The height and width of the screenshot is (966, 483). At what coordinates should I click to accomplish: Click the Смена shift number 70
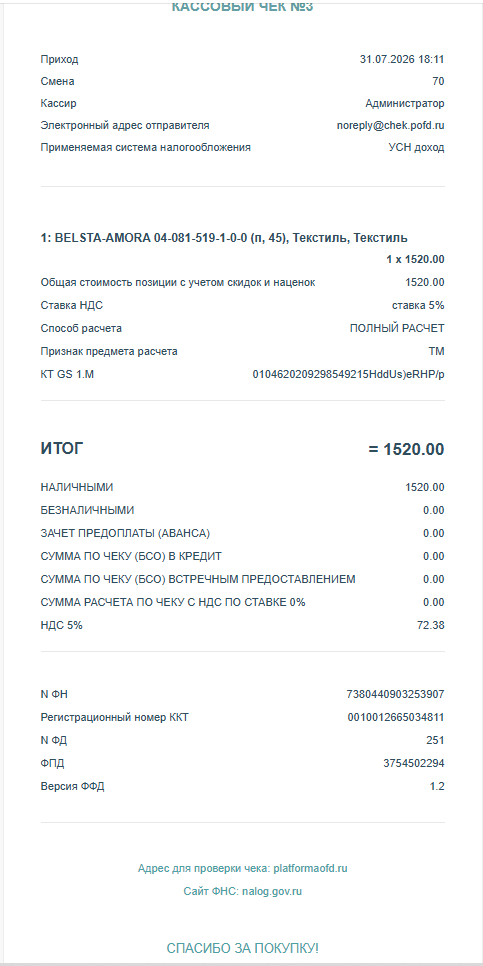439,81
